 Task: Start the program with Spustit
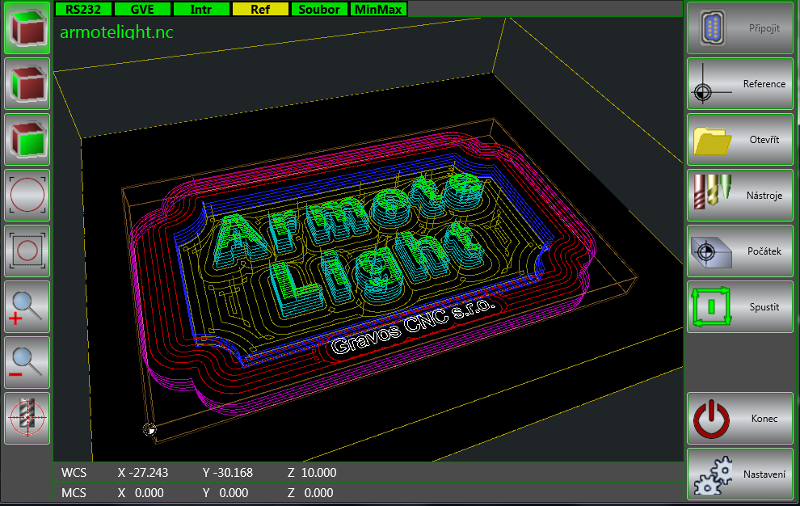coord(740,307)
